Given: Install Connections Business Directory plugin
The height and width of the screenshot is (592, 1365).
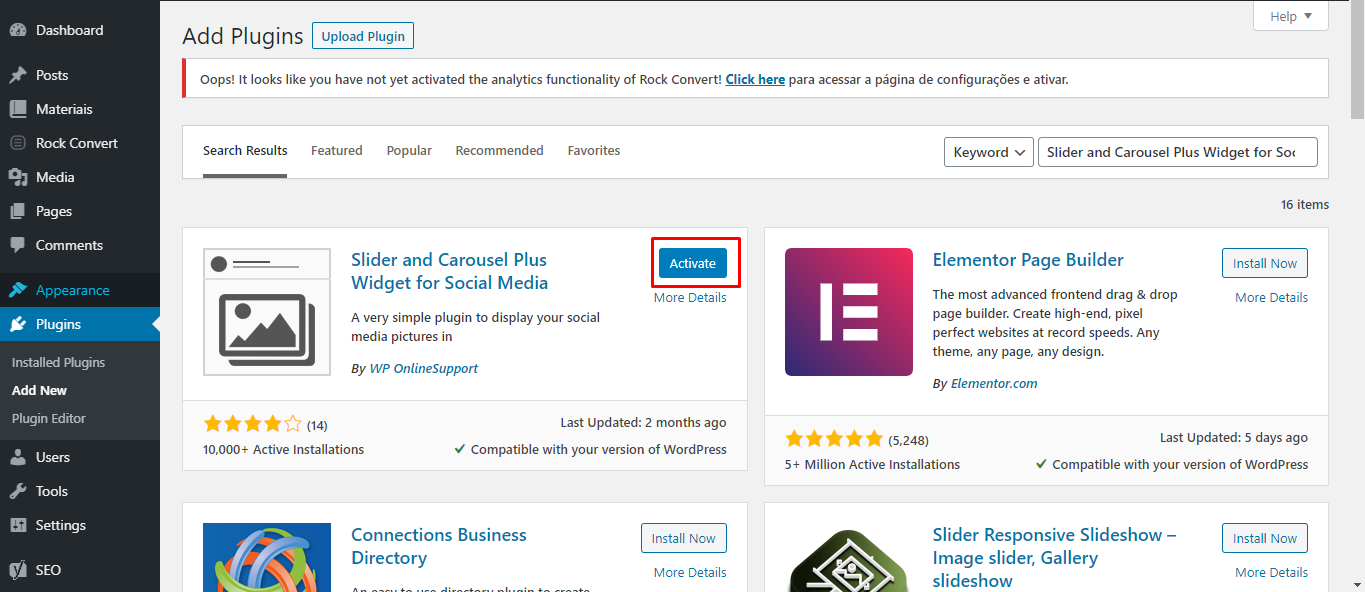Looking at the screenshot, I should click(x=684, y=538).
